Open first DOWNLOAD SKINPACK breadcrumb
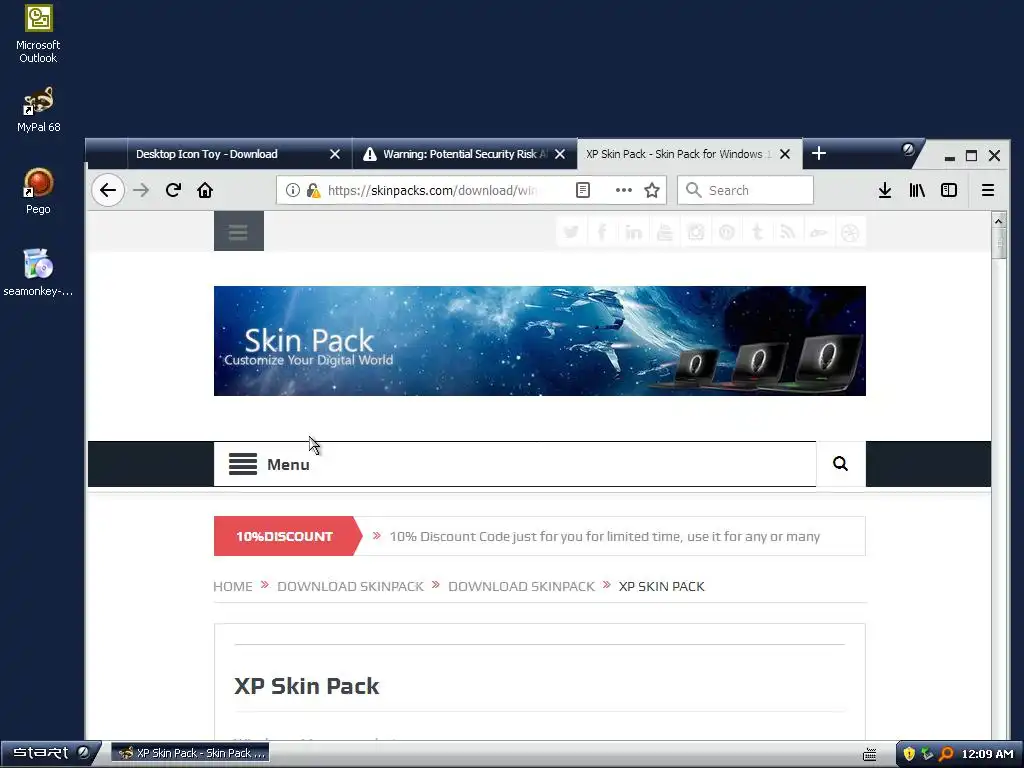This screenshot has width=1024, height=768. click(x=350, y=586)
